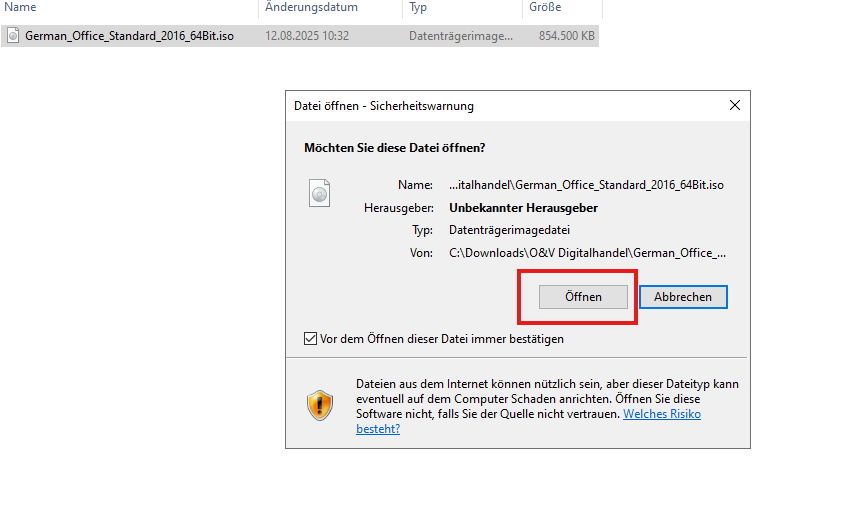
Task: Click the ISO file icon in file list
Action: coord(13,36)
